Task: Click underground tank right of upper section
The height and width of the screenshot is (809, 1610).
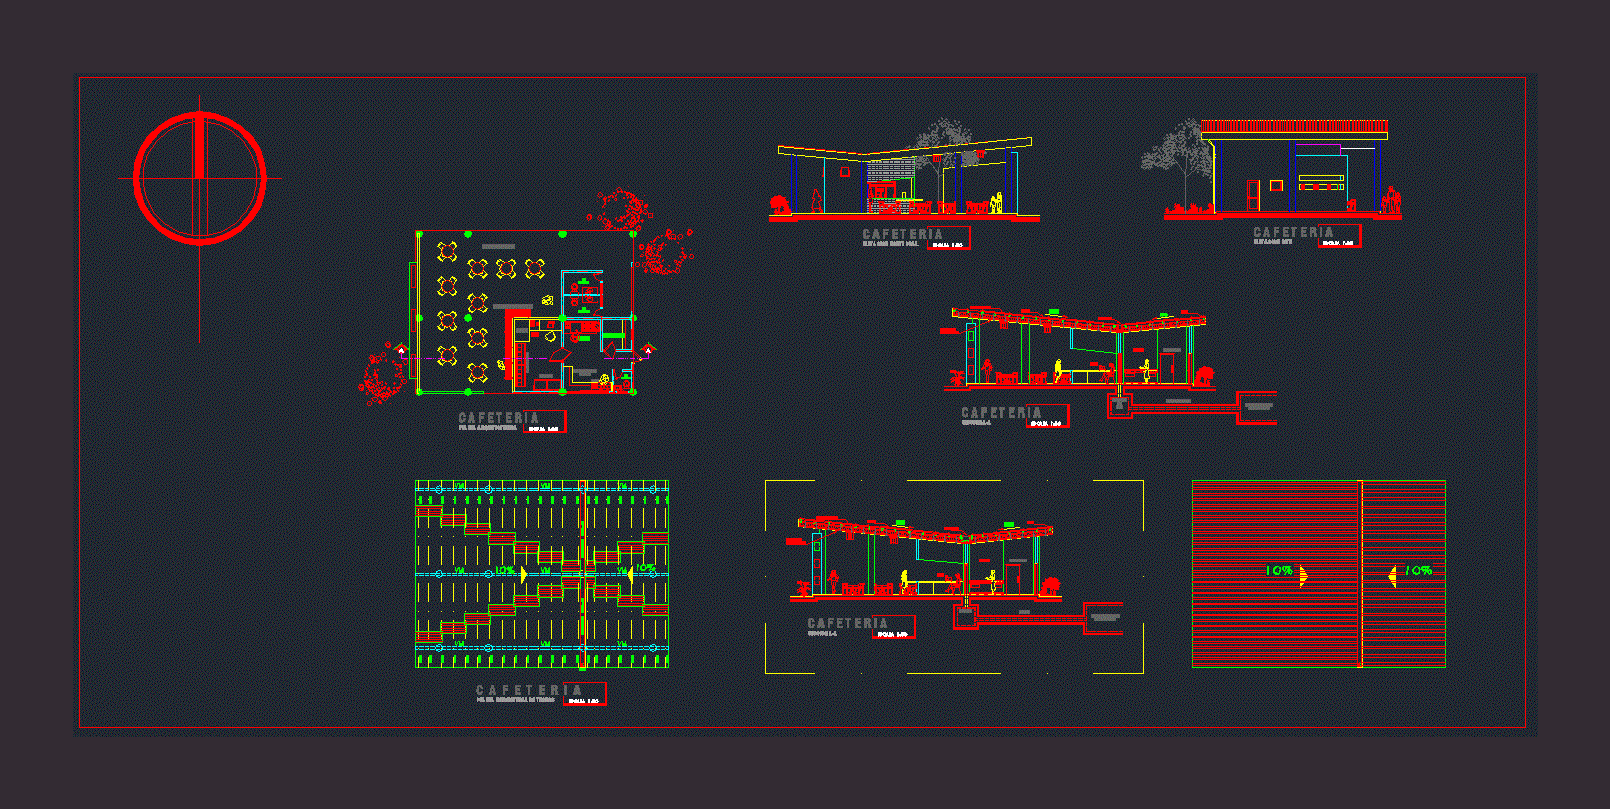Action: [x=1258, y=407]
